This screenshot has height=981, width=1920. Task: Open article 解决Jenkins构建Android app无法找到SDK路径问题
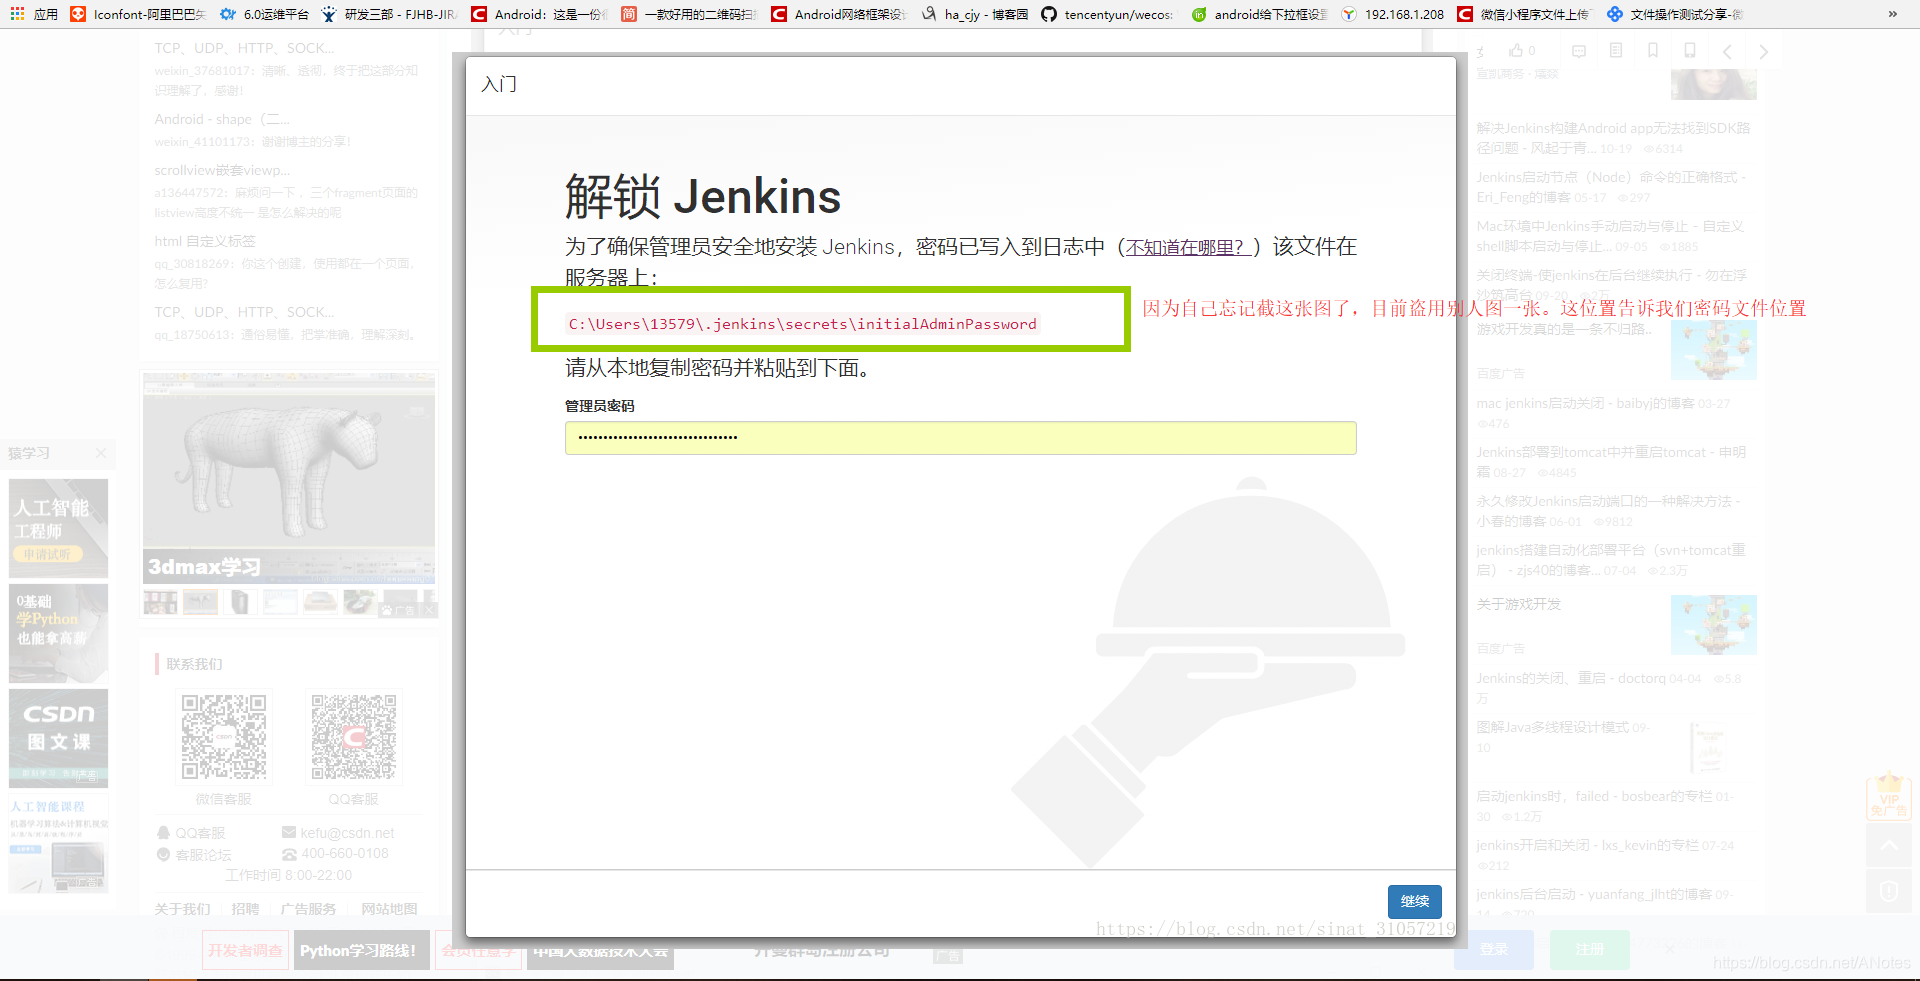1613,138
